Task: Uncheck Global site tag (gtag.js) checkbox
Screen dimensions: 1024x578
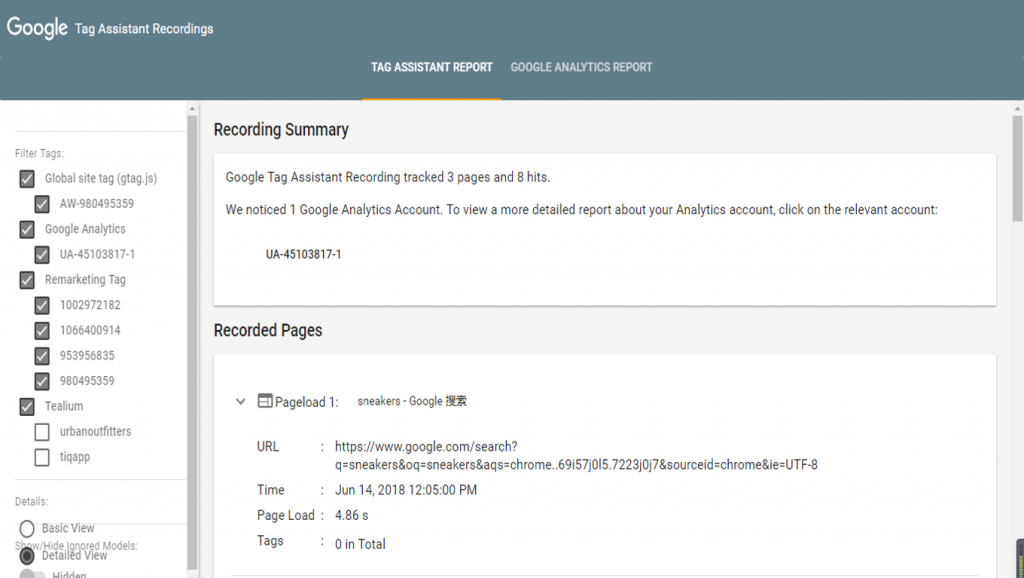Action: click(x=27, y=179)
